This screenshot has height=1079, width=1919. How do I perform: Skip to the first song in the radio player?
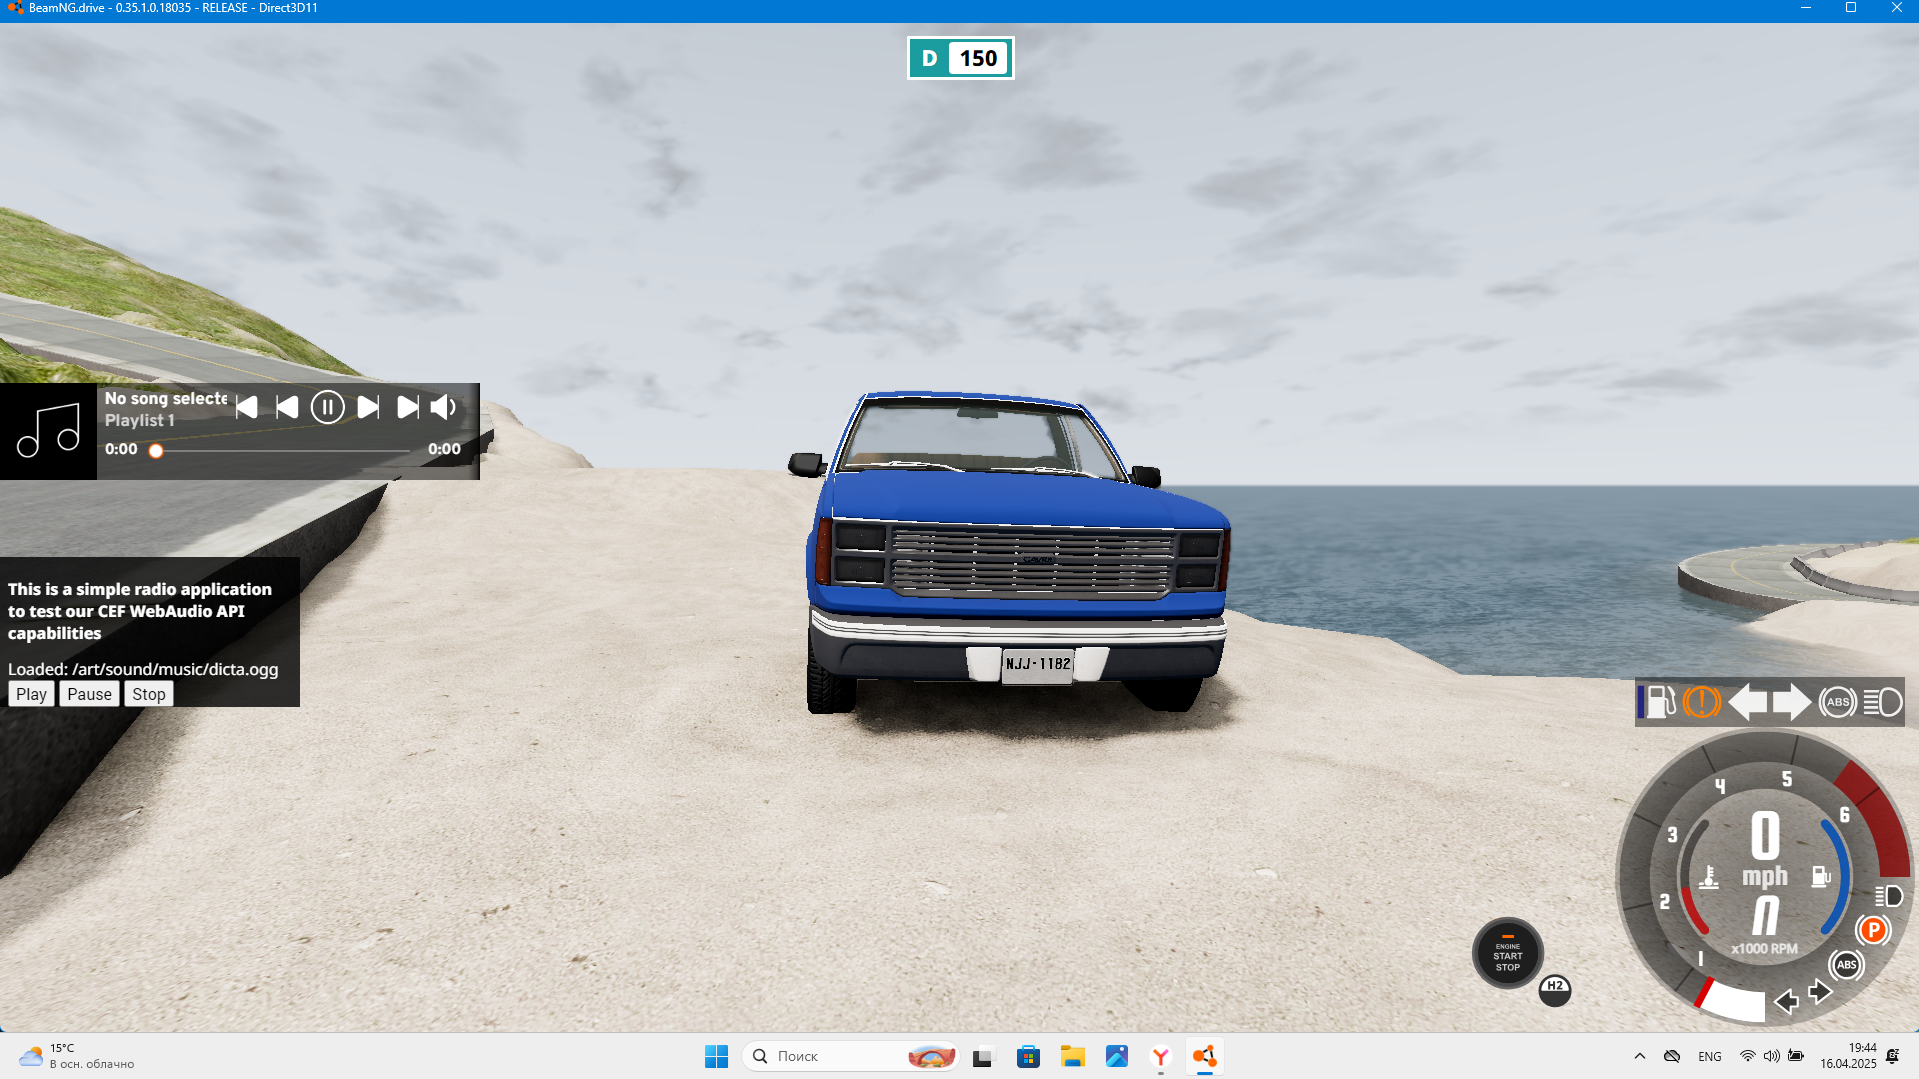tap(247, 407)
